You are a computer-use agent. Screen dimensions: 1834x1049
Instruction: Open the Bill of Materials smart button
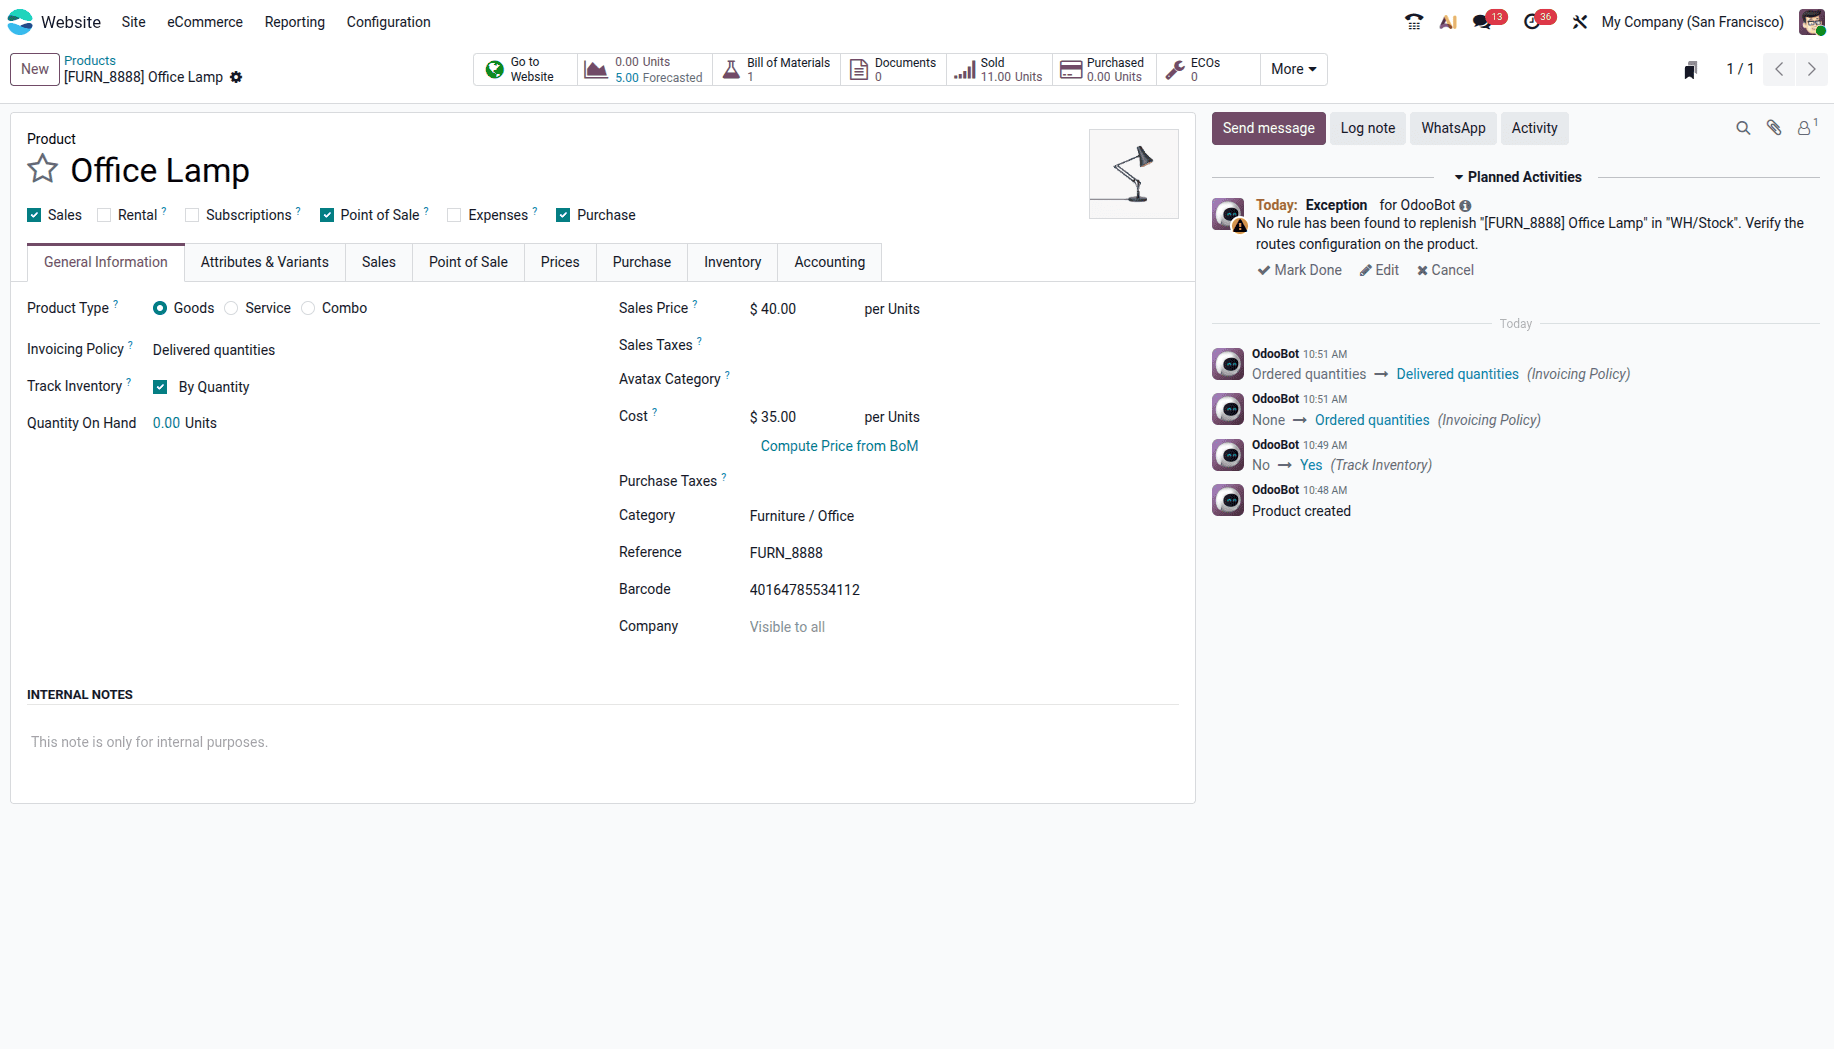pos(777,69)
